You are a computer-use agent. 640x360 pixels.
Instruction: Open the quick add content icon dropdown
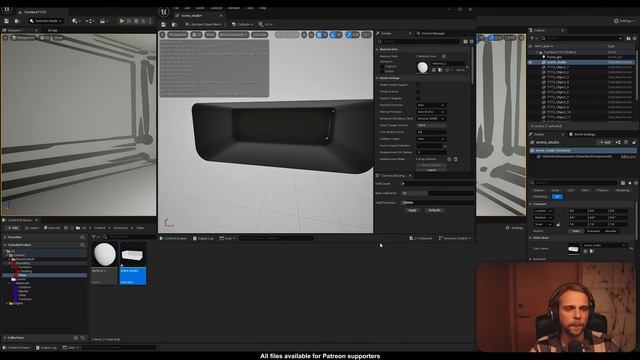(x=76, y=21)
